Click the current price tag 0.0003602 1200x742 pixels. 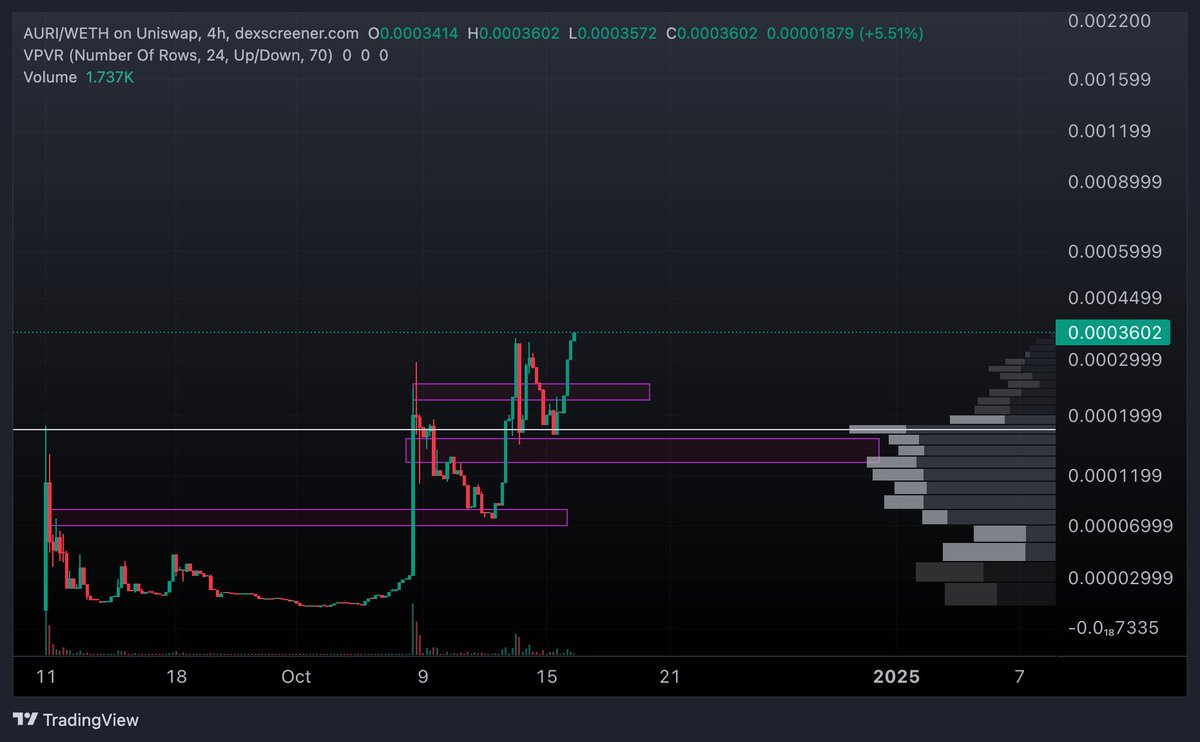tap(1115, 332)
